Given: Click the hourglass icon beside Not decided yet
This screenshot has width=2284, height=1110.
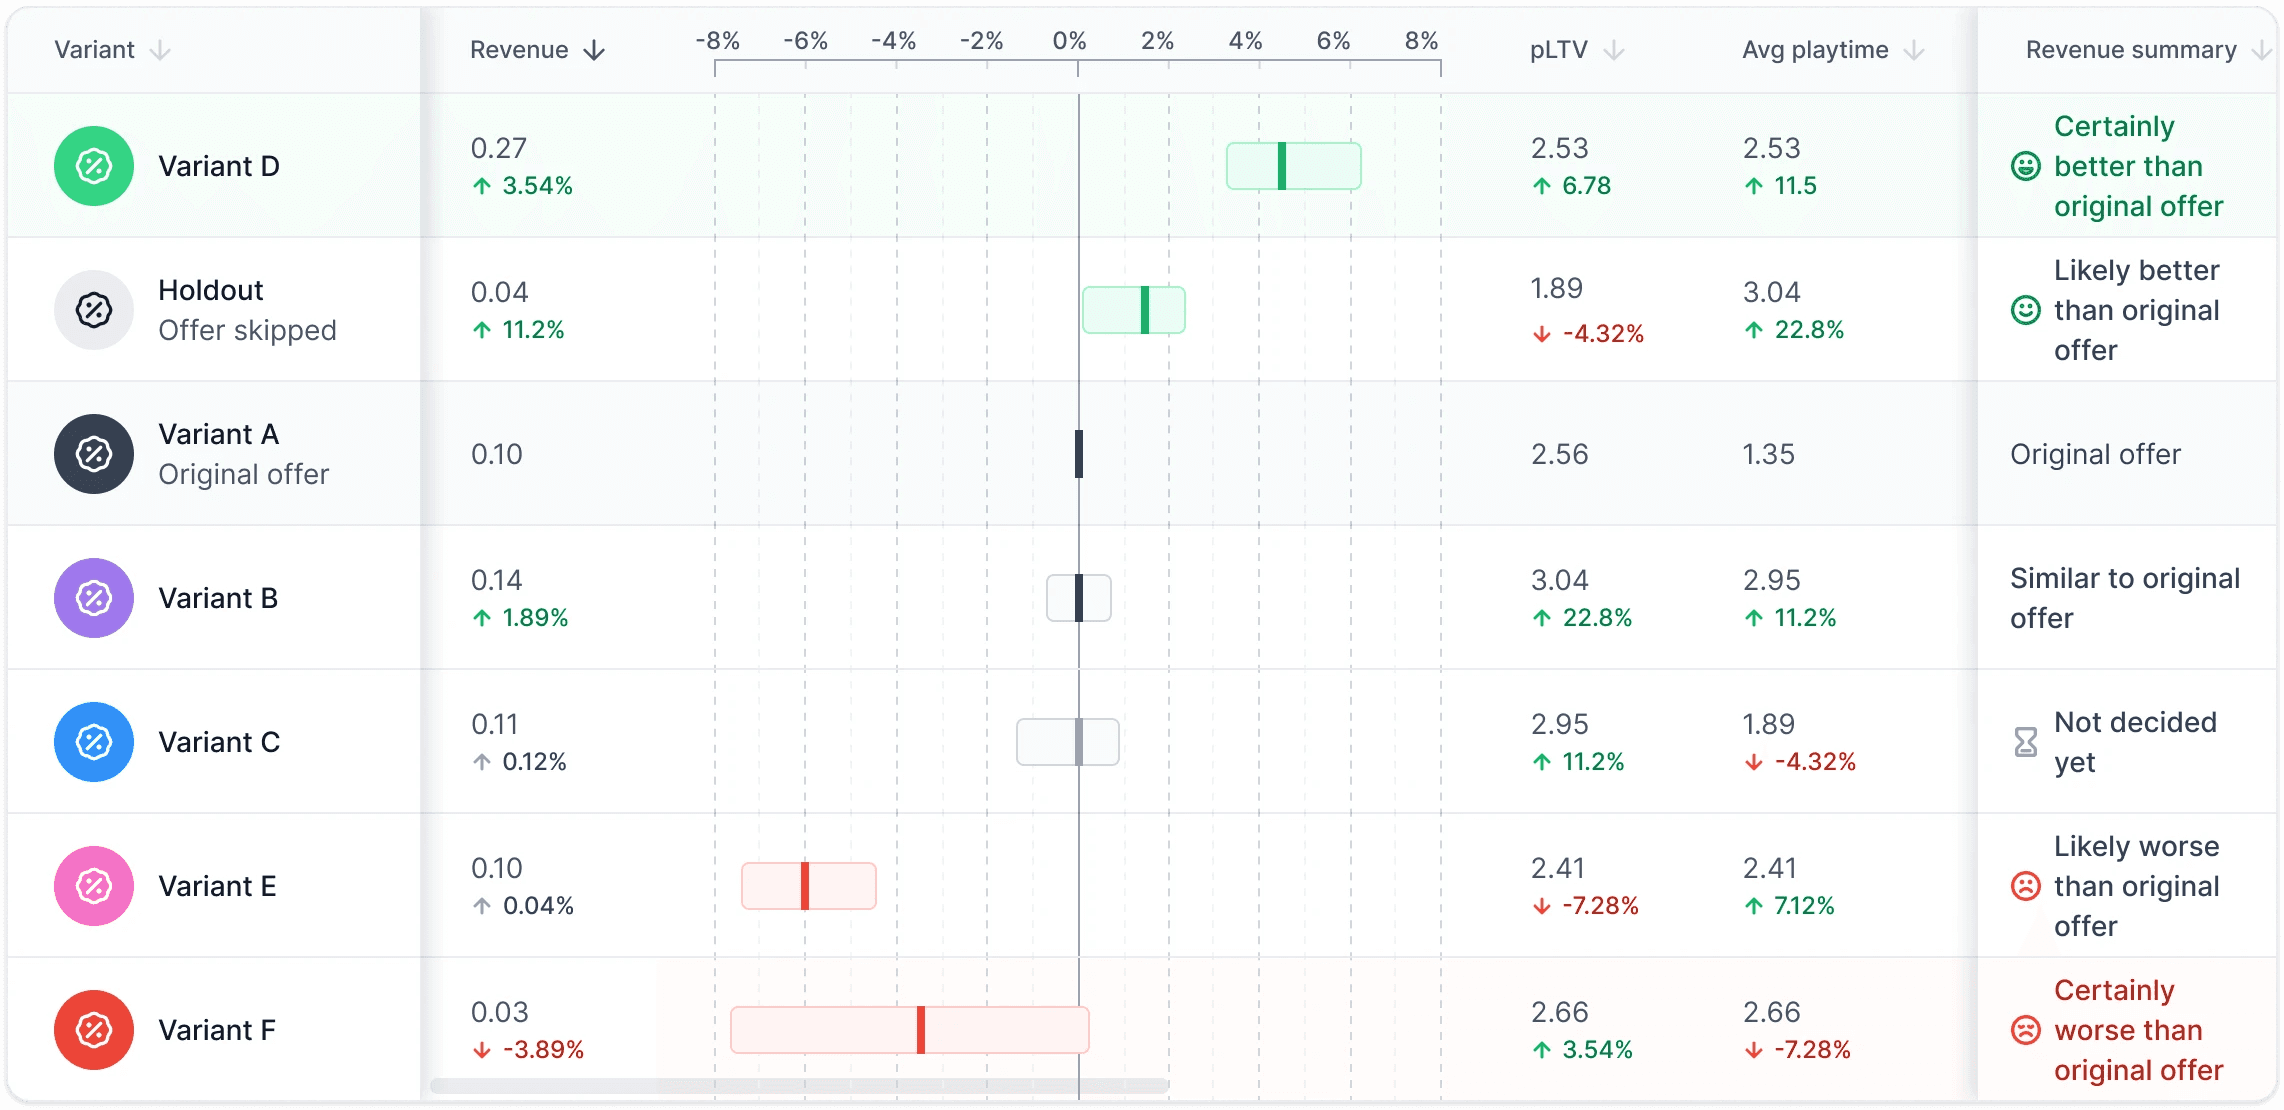Looking at the screenshot, I should pos(2026,742).
